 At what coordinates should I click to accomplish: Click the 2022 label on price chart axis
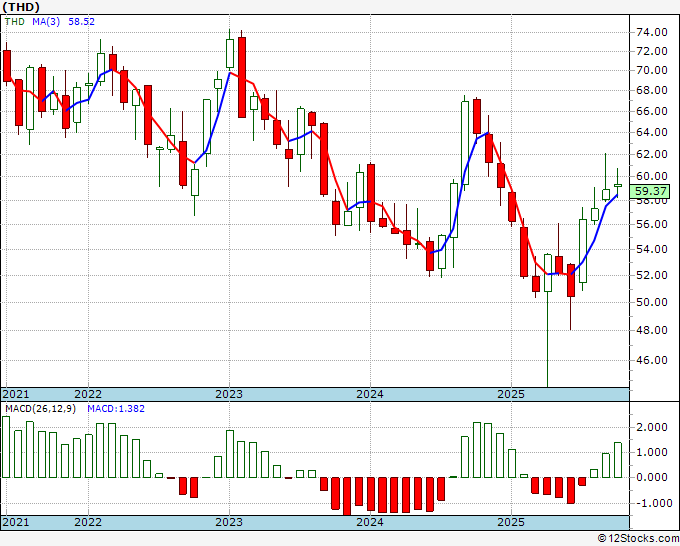88,394
